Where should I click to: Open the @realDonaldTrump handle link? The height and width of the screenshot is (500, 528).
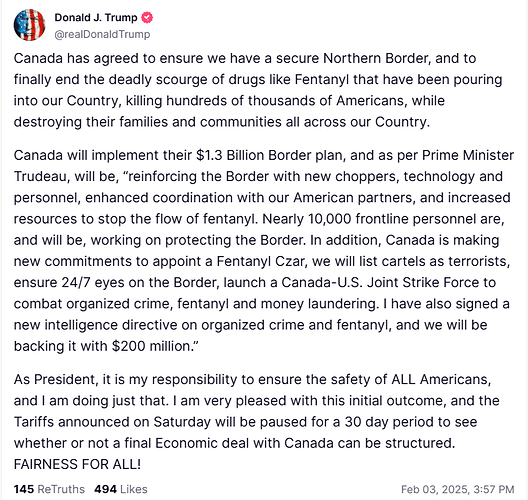[x=102, y=34]
